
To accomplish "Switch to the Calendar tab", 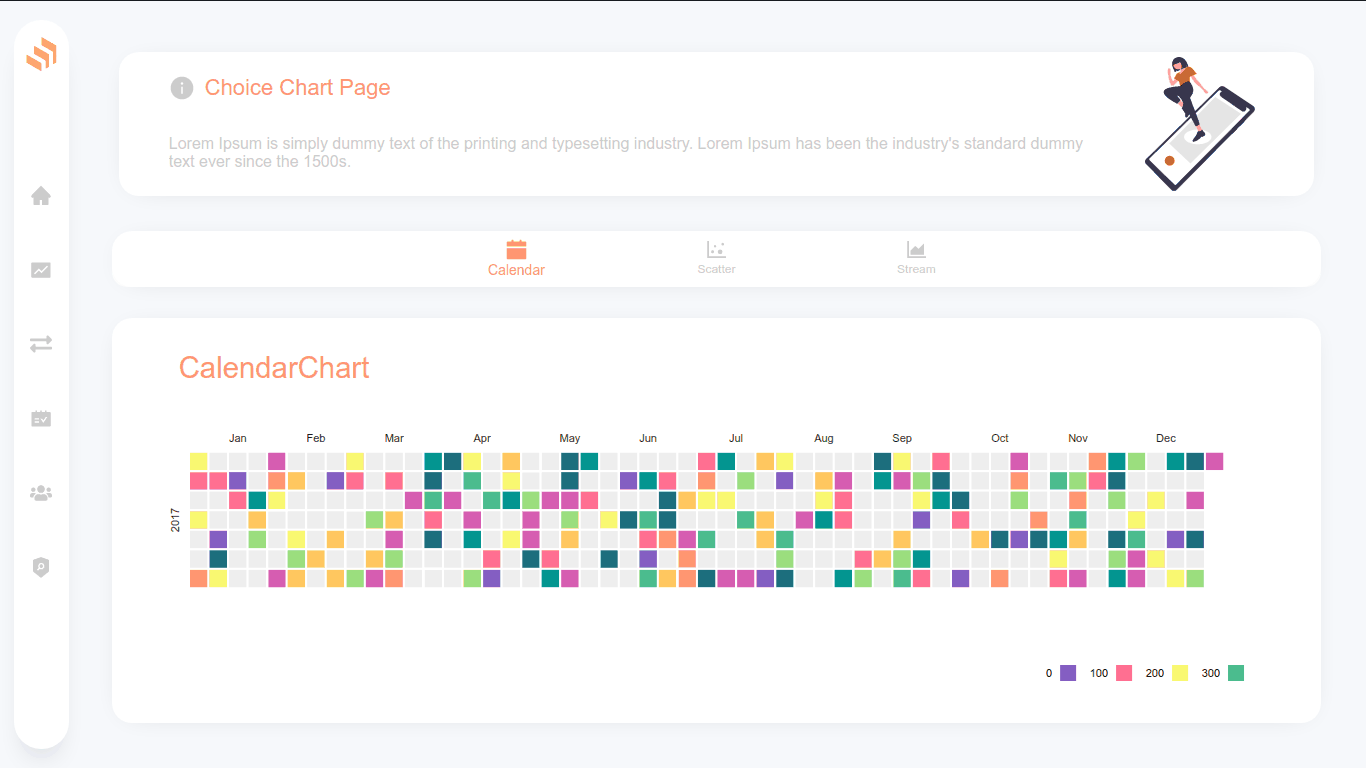I will pyautogui.click(x=516, y=259).
